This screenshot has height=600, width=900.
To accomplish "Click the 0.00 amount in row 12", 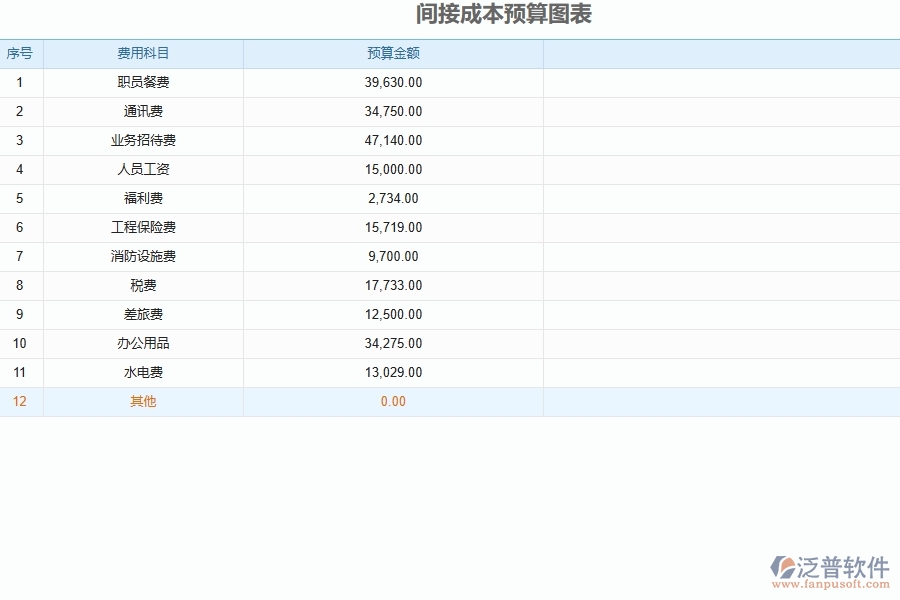I will pyautogui.click(x=393, y=401).
